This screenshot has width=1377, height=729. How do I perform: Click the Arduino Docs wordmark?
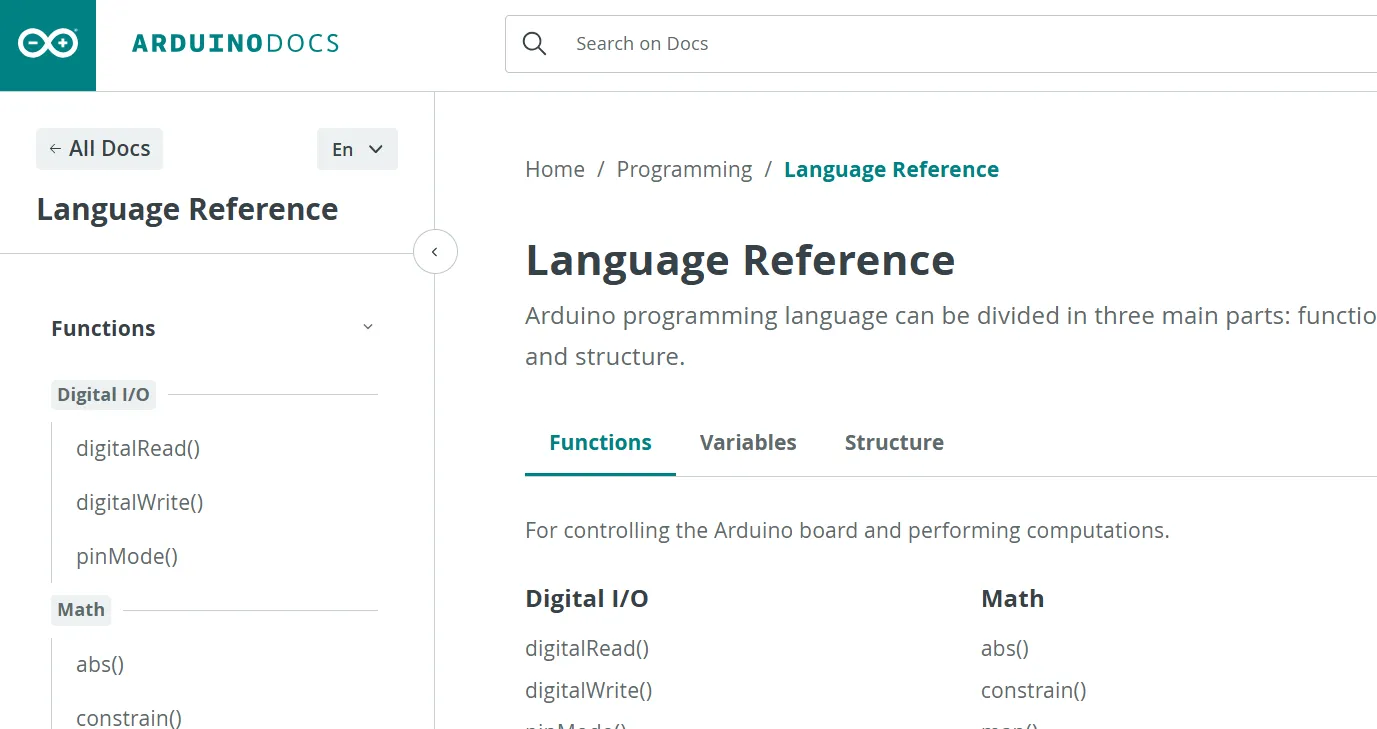point(236,44)
